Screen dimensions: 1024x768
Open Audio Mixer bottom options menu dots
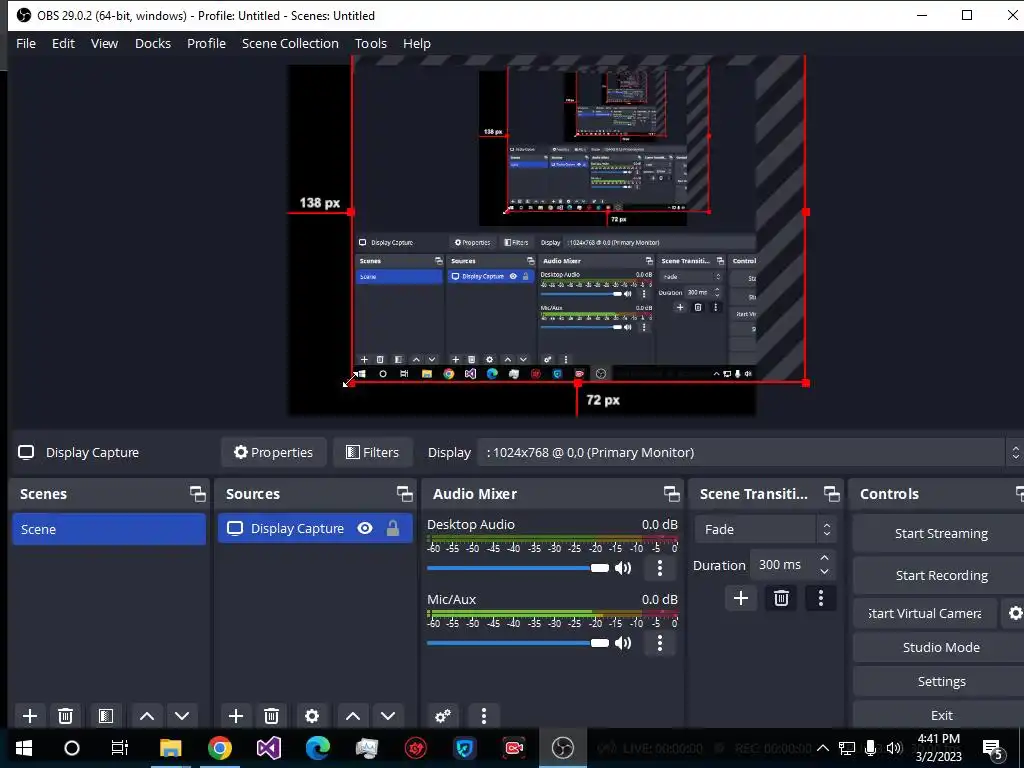pos(483,716)
